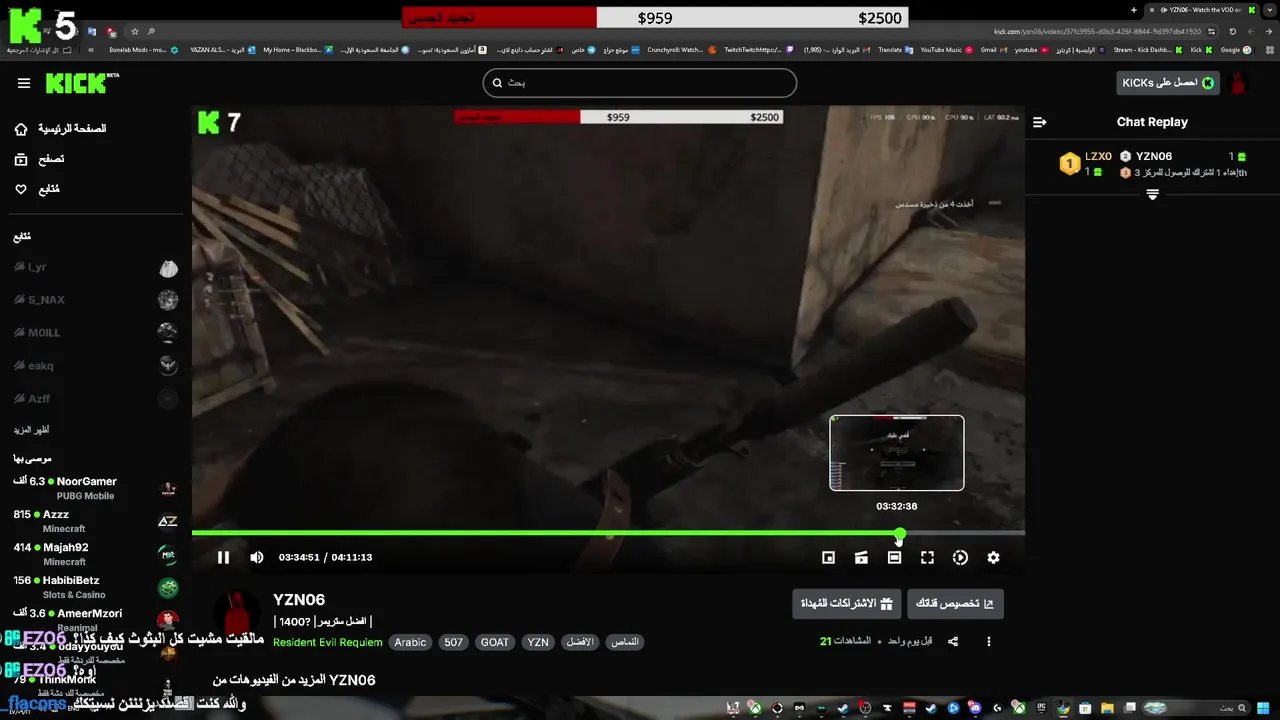Reload the browser page
1280x720 pixels.
(1233, 31)
